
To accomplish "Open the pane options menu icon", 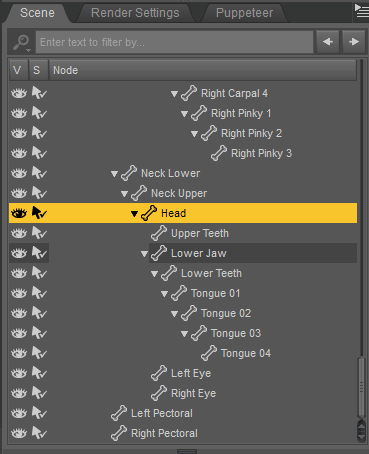I will tap(361, 12).
